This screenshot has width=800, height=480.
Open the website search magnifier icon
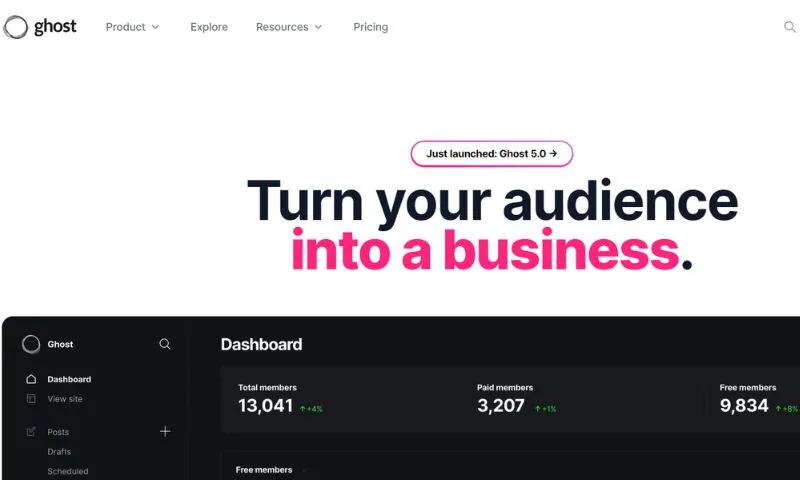tap(789, 27)
